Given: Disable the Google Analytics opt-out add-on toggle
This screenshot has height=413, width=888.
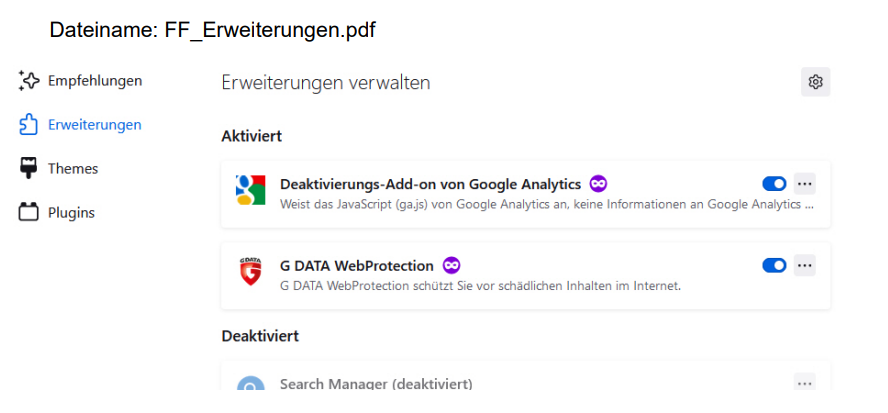Looking at the screenshot, I should [774, 184].
